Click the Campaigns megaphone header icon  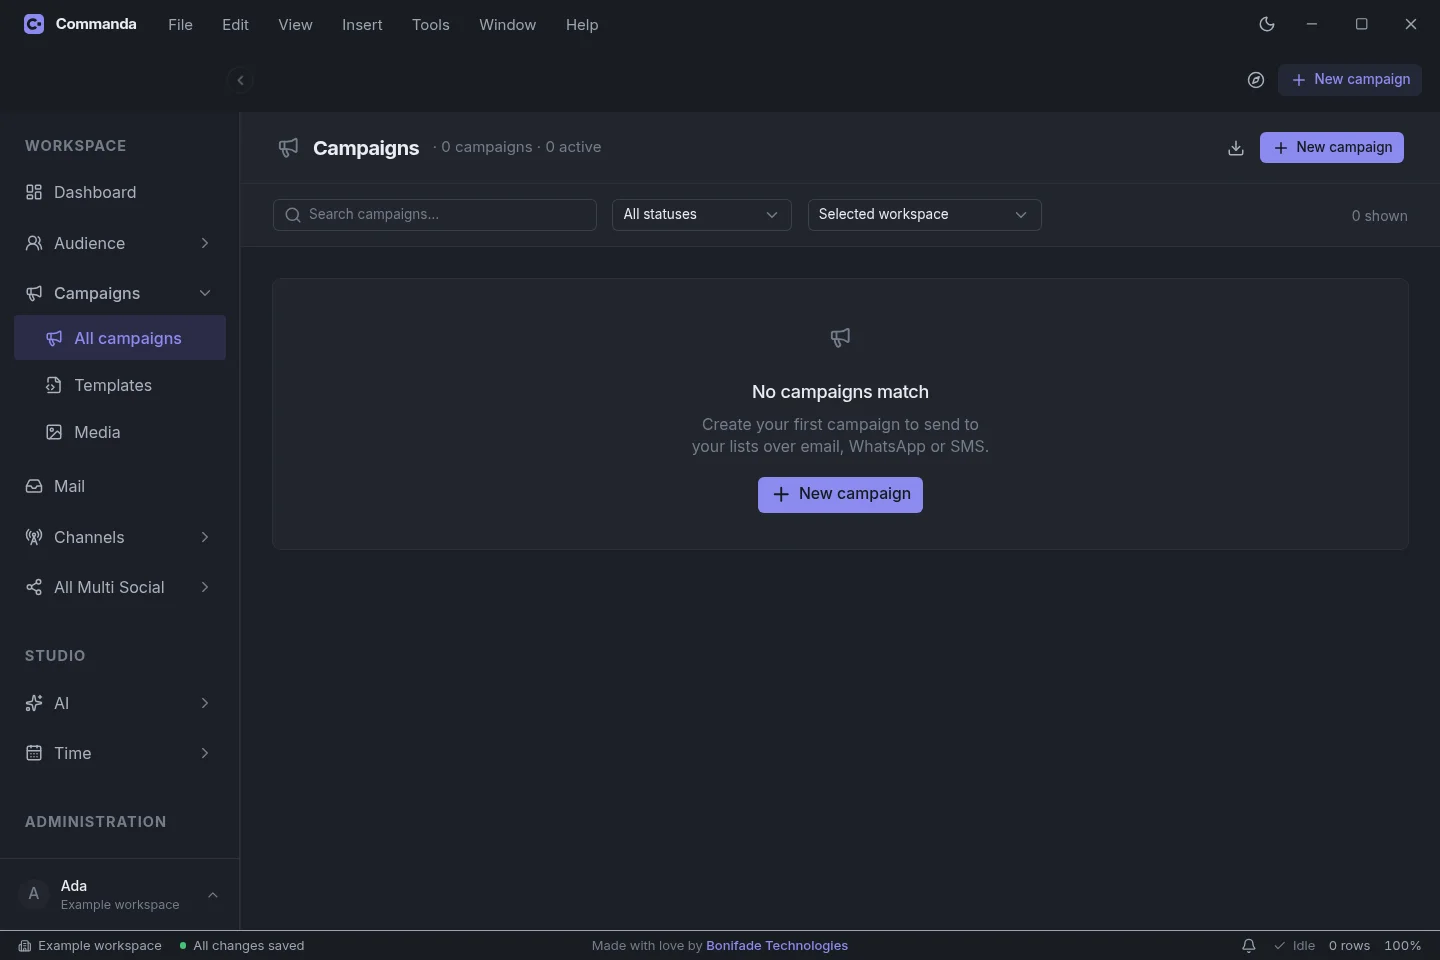(x=288, y=148)
